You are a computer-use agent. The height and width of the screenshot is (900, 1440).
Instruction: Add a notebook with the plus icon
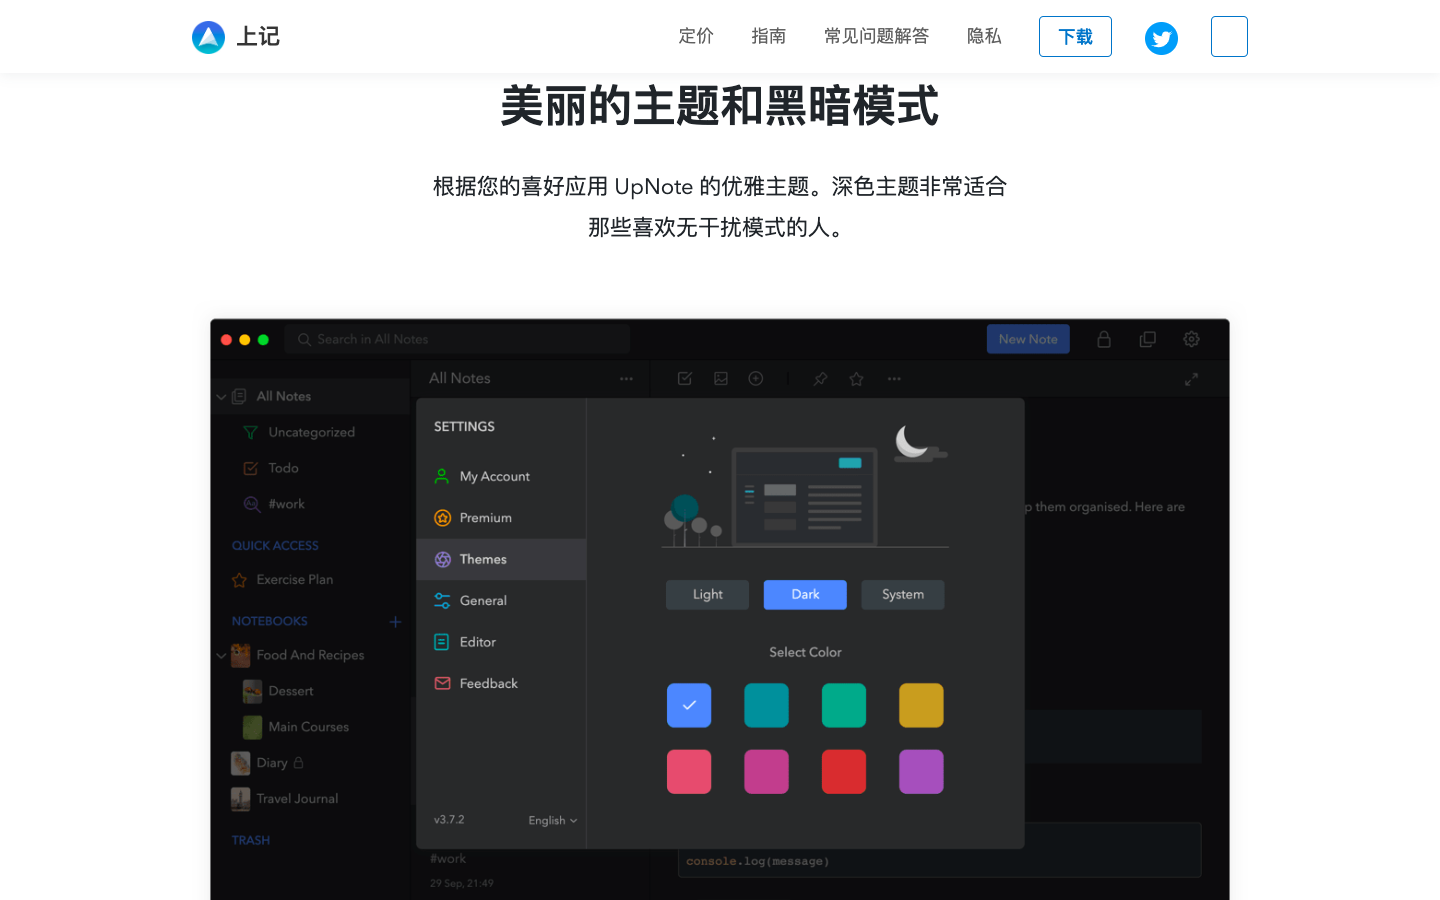(395, 622)
